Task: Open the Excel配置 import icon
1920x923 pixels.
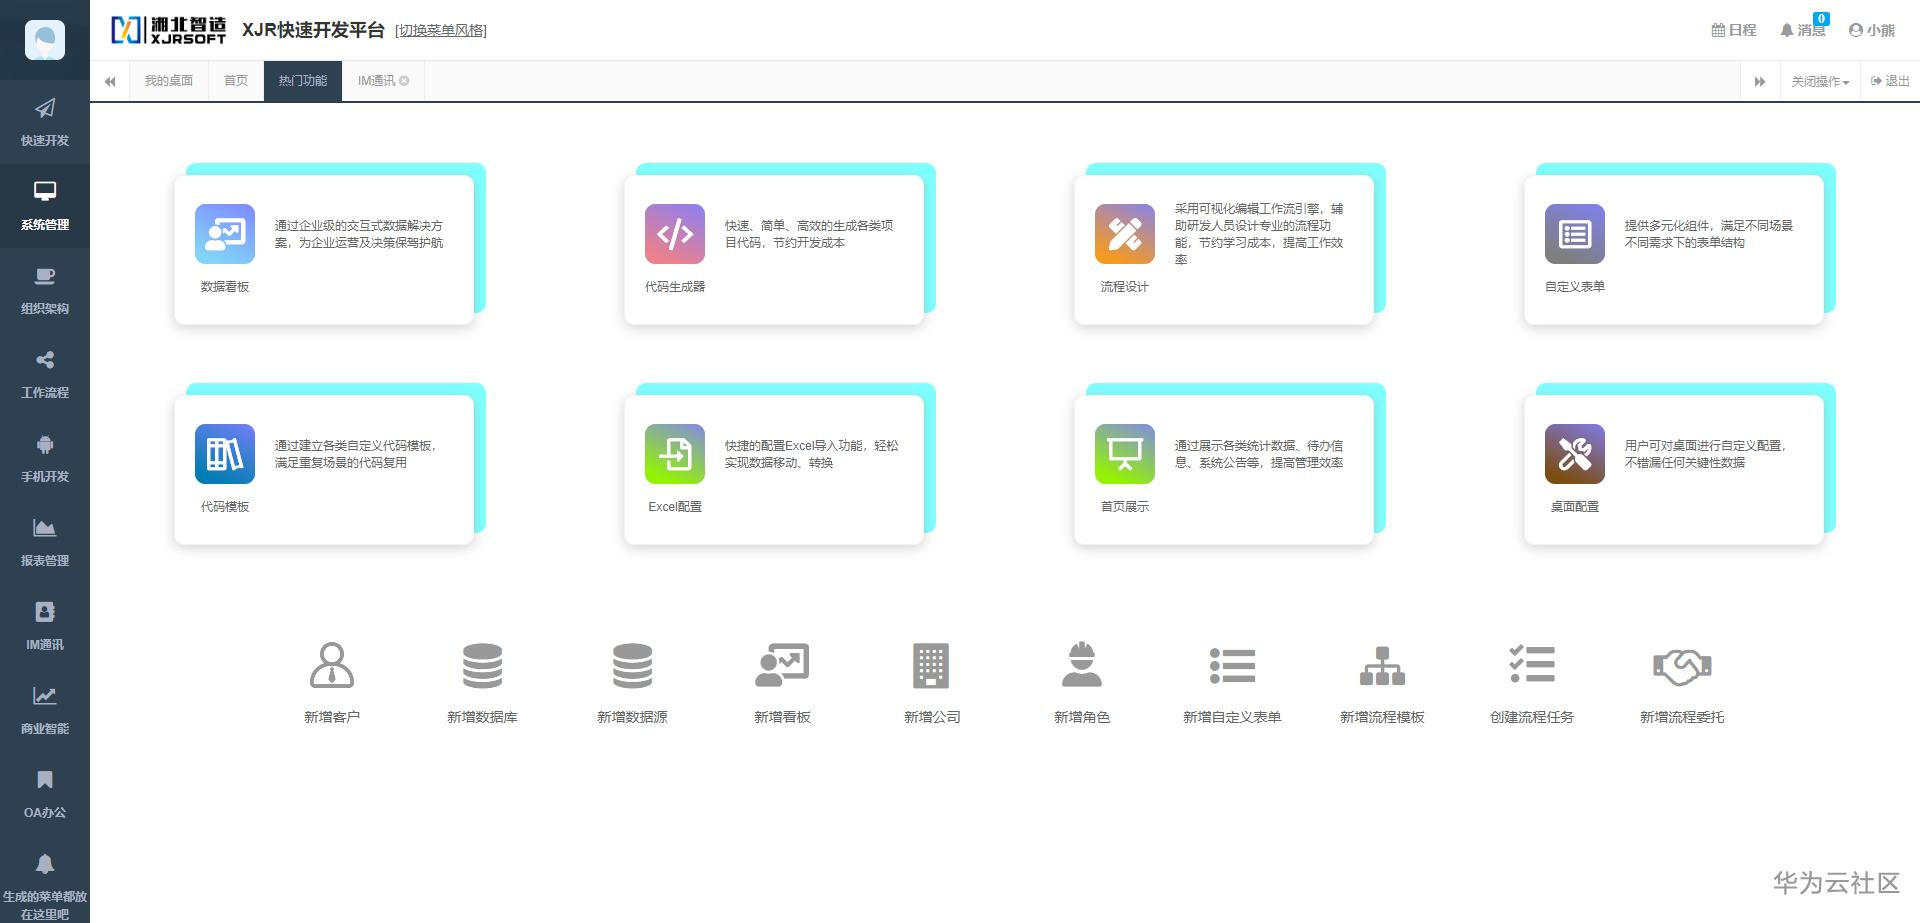Action: [x=675, y=454]
